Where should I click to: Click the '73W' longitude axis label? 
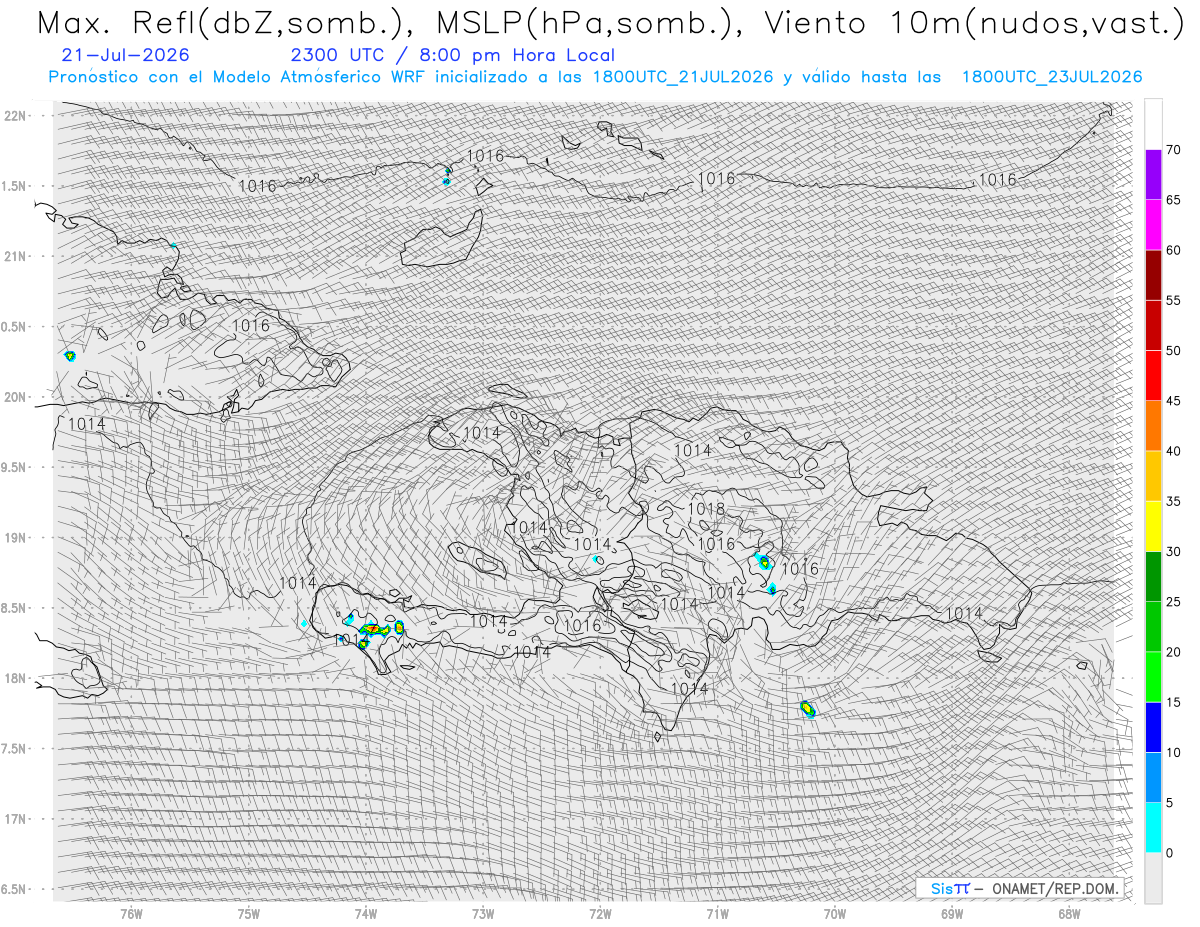482,913
